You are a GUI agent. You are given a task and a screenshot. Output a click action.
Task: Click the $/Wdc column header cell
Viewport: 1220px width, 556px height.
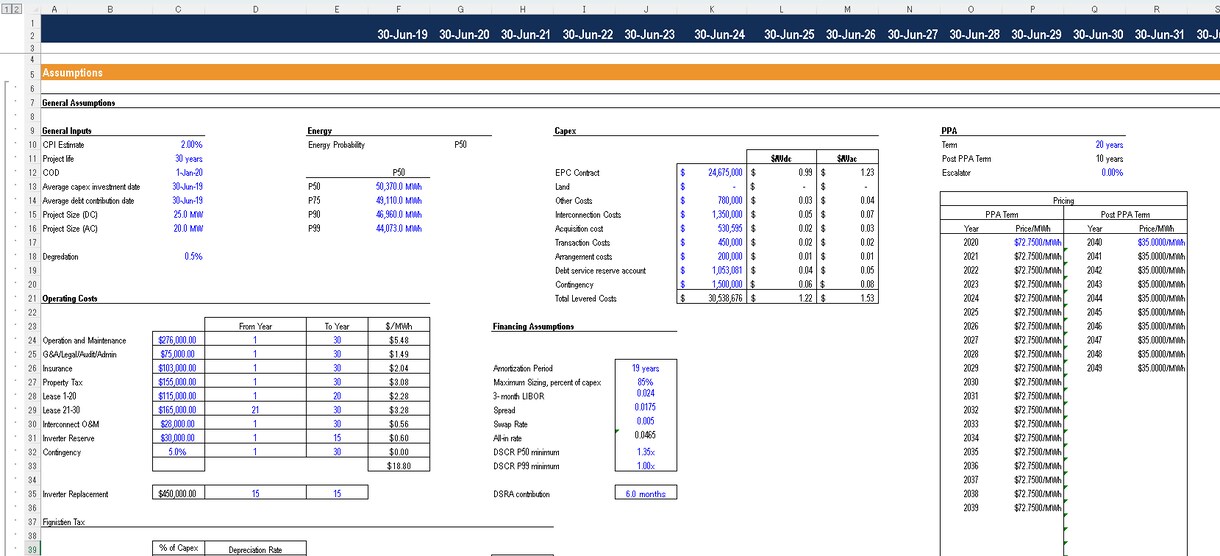(781, 159)
